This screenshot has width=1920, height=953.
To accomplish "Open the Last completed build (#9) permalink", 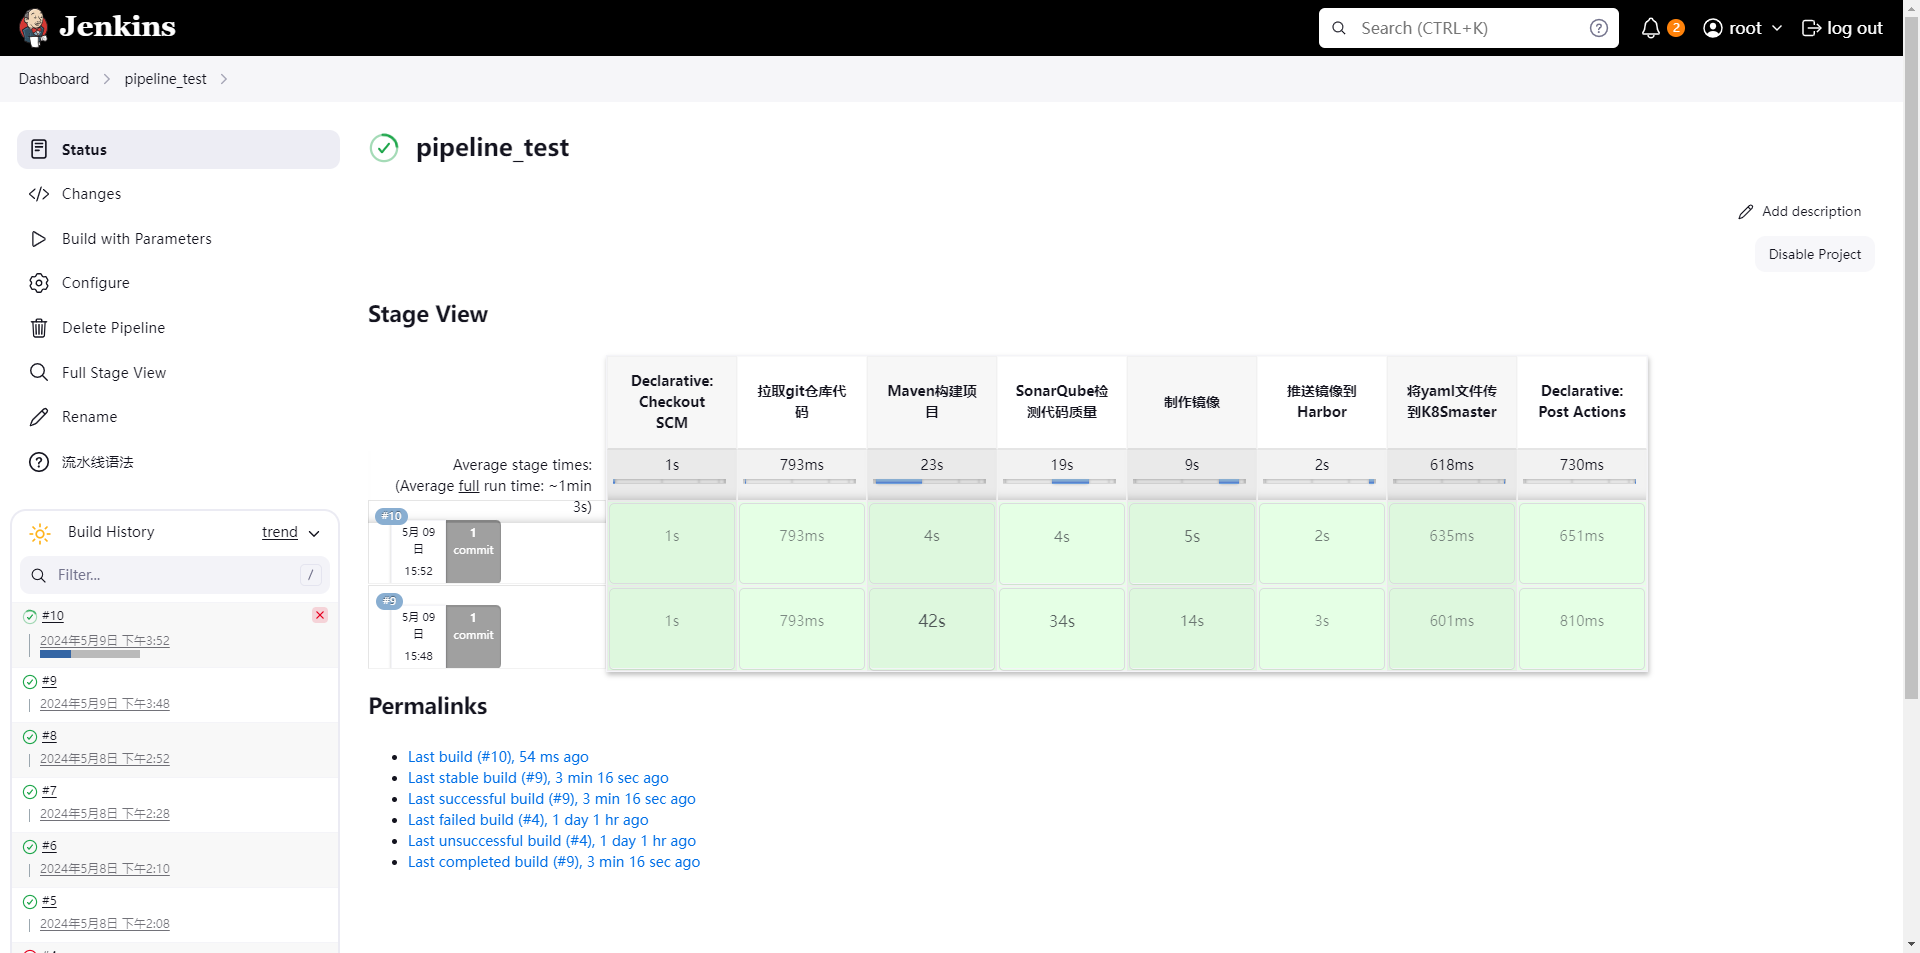I will [x=554, y=862].
